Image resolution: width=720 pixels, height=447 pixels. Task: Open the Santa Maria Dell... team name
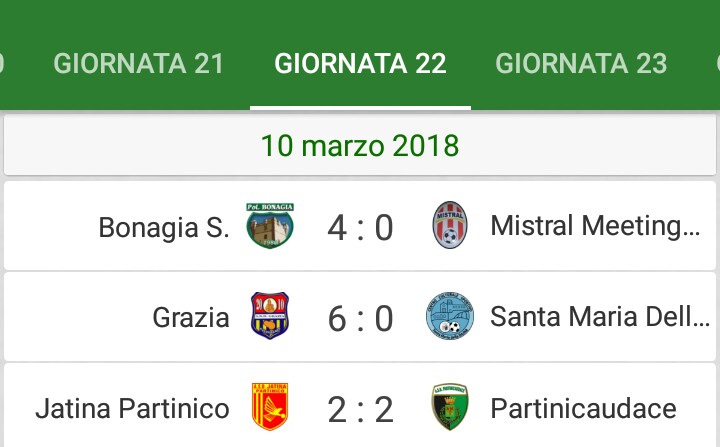point(600,317)
